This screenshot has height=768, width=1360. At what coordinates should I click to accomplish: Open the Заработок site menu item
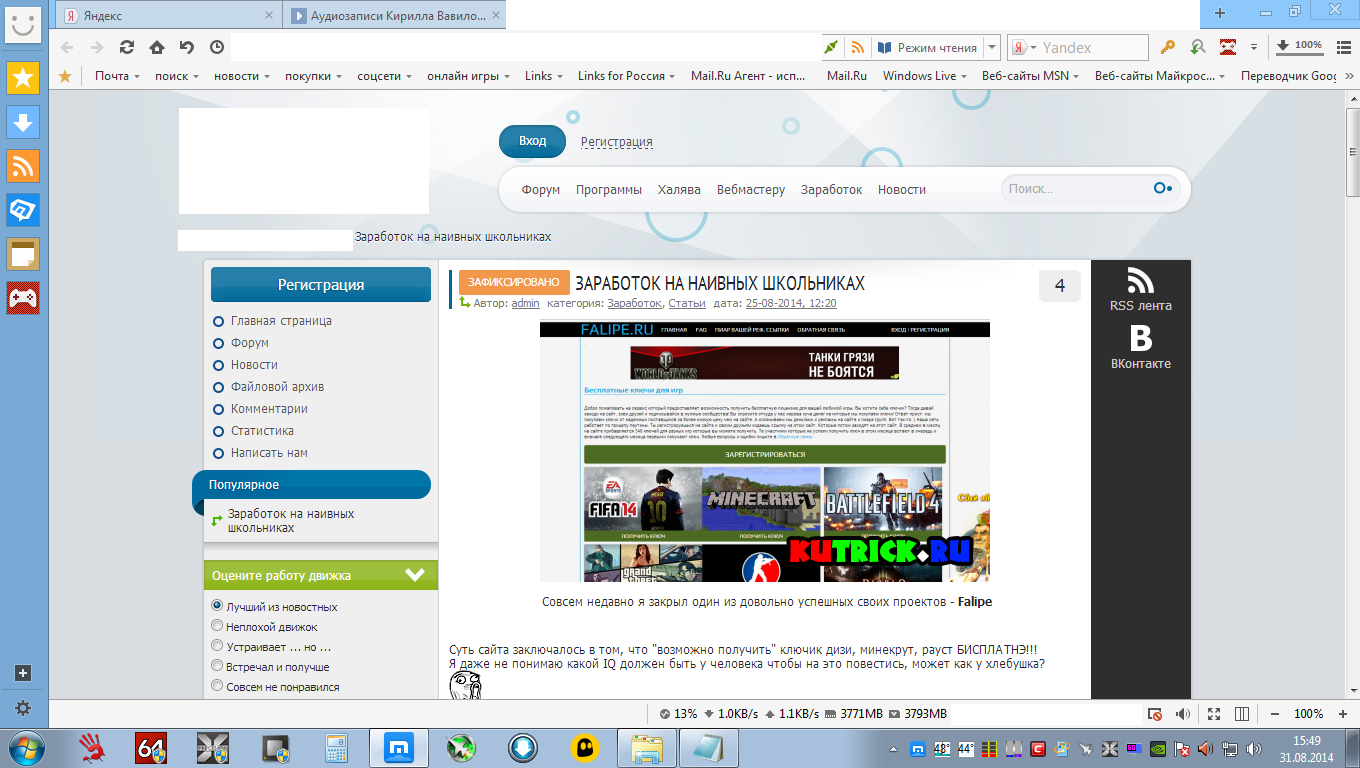[831, 189]
